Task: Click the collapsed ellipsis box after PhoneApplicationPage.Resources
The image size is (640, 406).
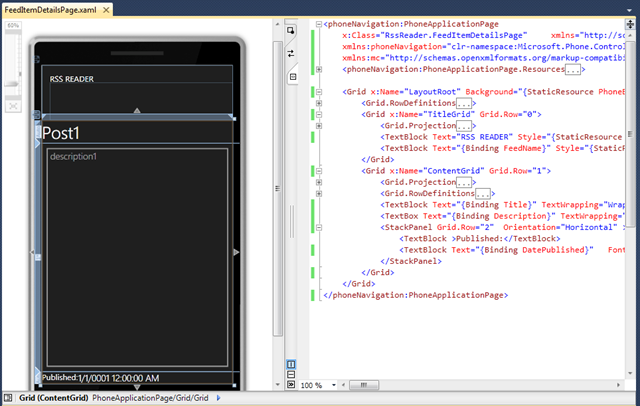Action: [x=573, y=70]
